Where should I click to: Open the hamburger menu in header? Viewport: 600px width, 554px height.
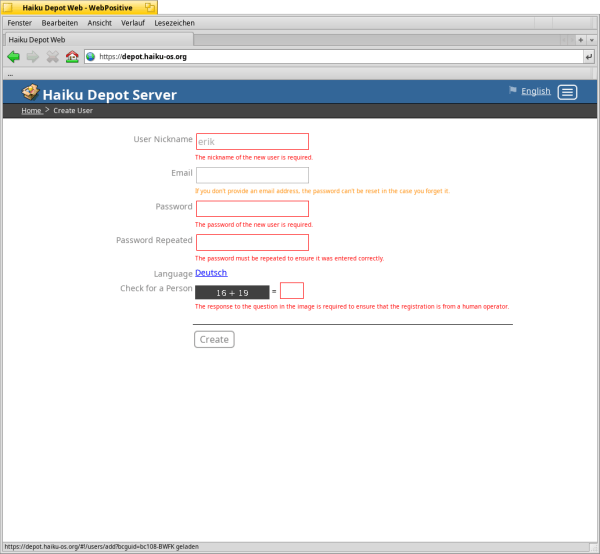[567, 92]
